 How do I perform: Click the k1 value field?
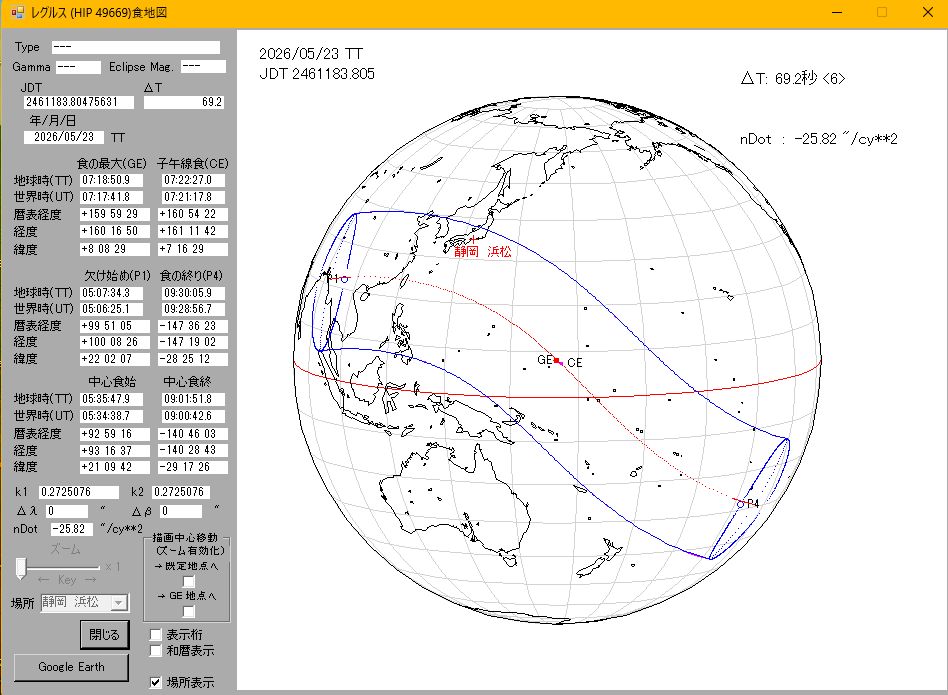pos(79,492)
